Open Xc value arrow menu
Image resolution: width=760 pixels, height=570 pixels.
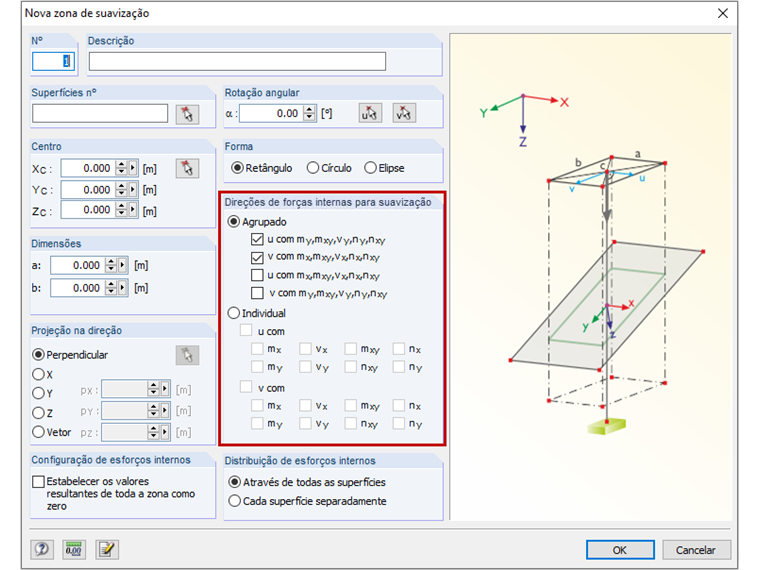(x=133, y=168)
